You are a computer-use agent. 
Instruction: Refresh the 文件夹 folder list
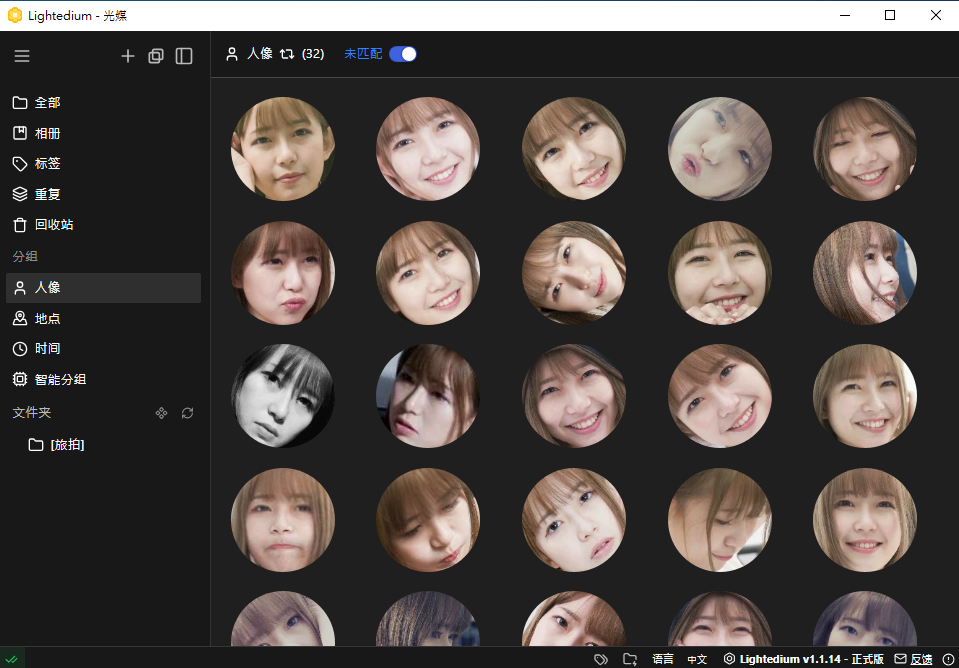(x=188, y=414)
